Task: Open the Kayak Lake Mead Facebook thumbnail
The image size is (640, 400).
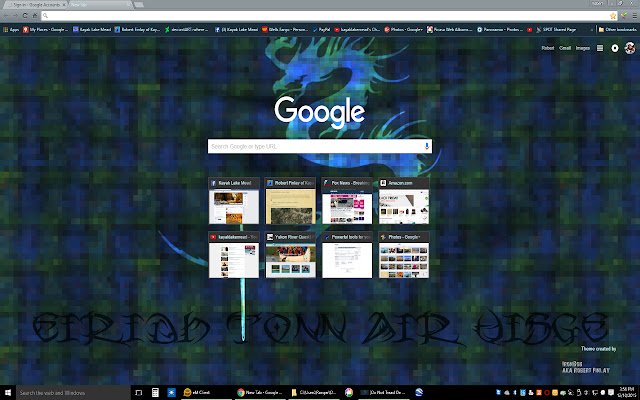Action: [x=234, y=201]
